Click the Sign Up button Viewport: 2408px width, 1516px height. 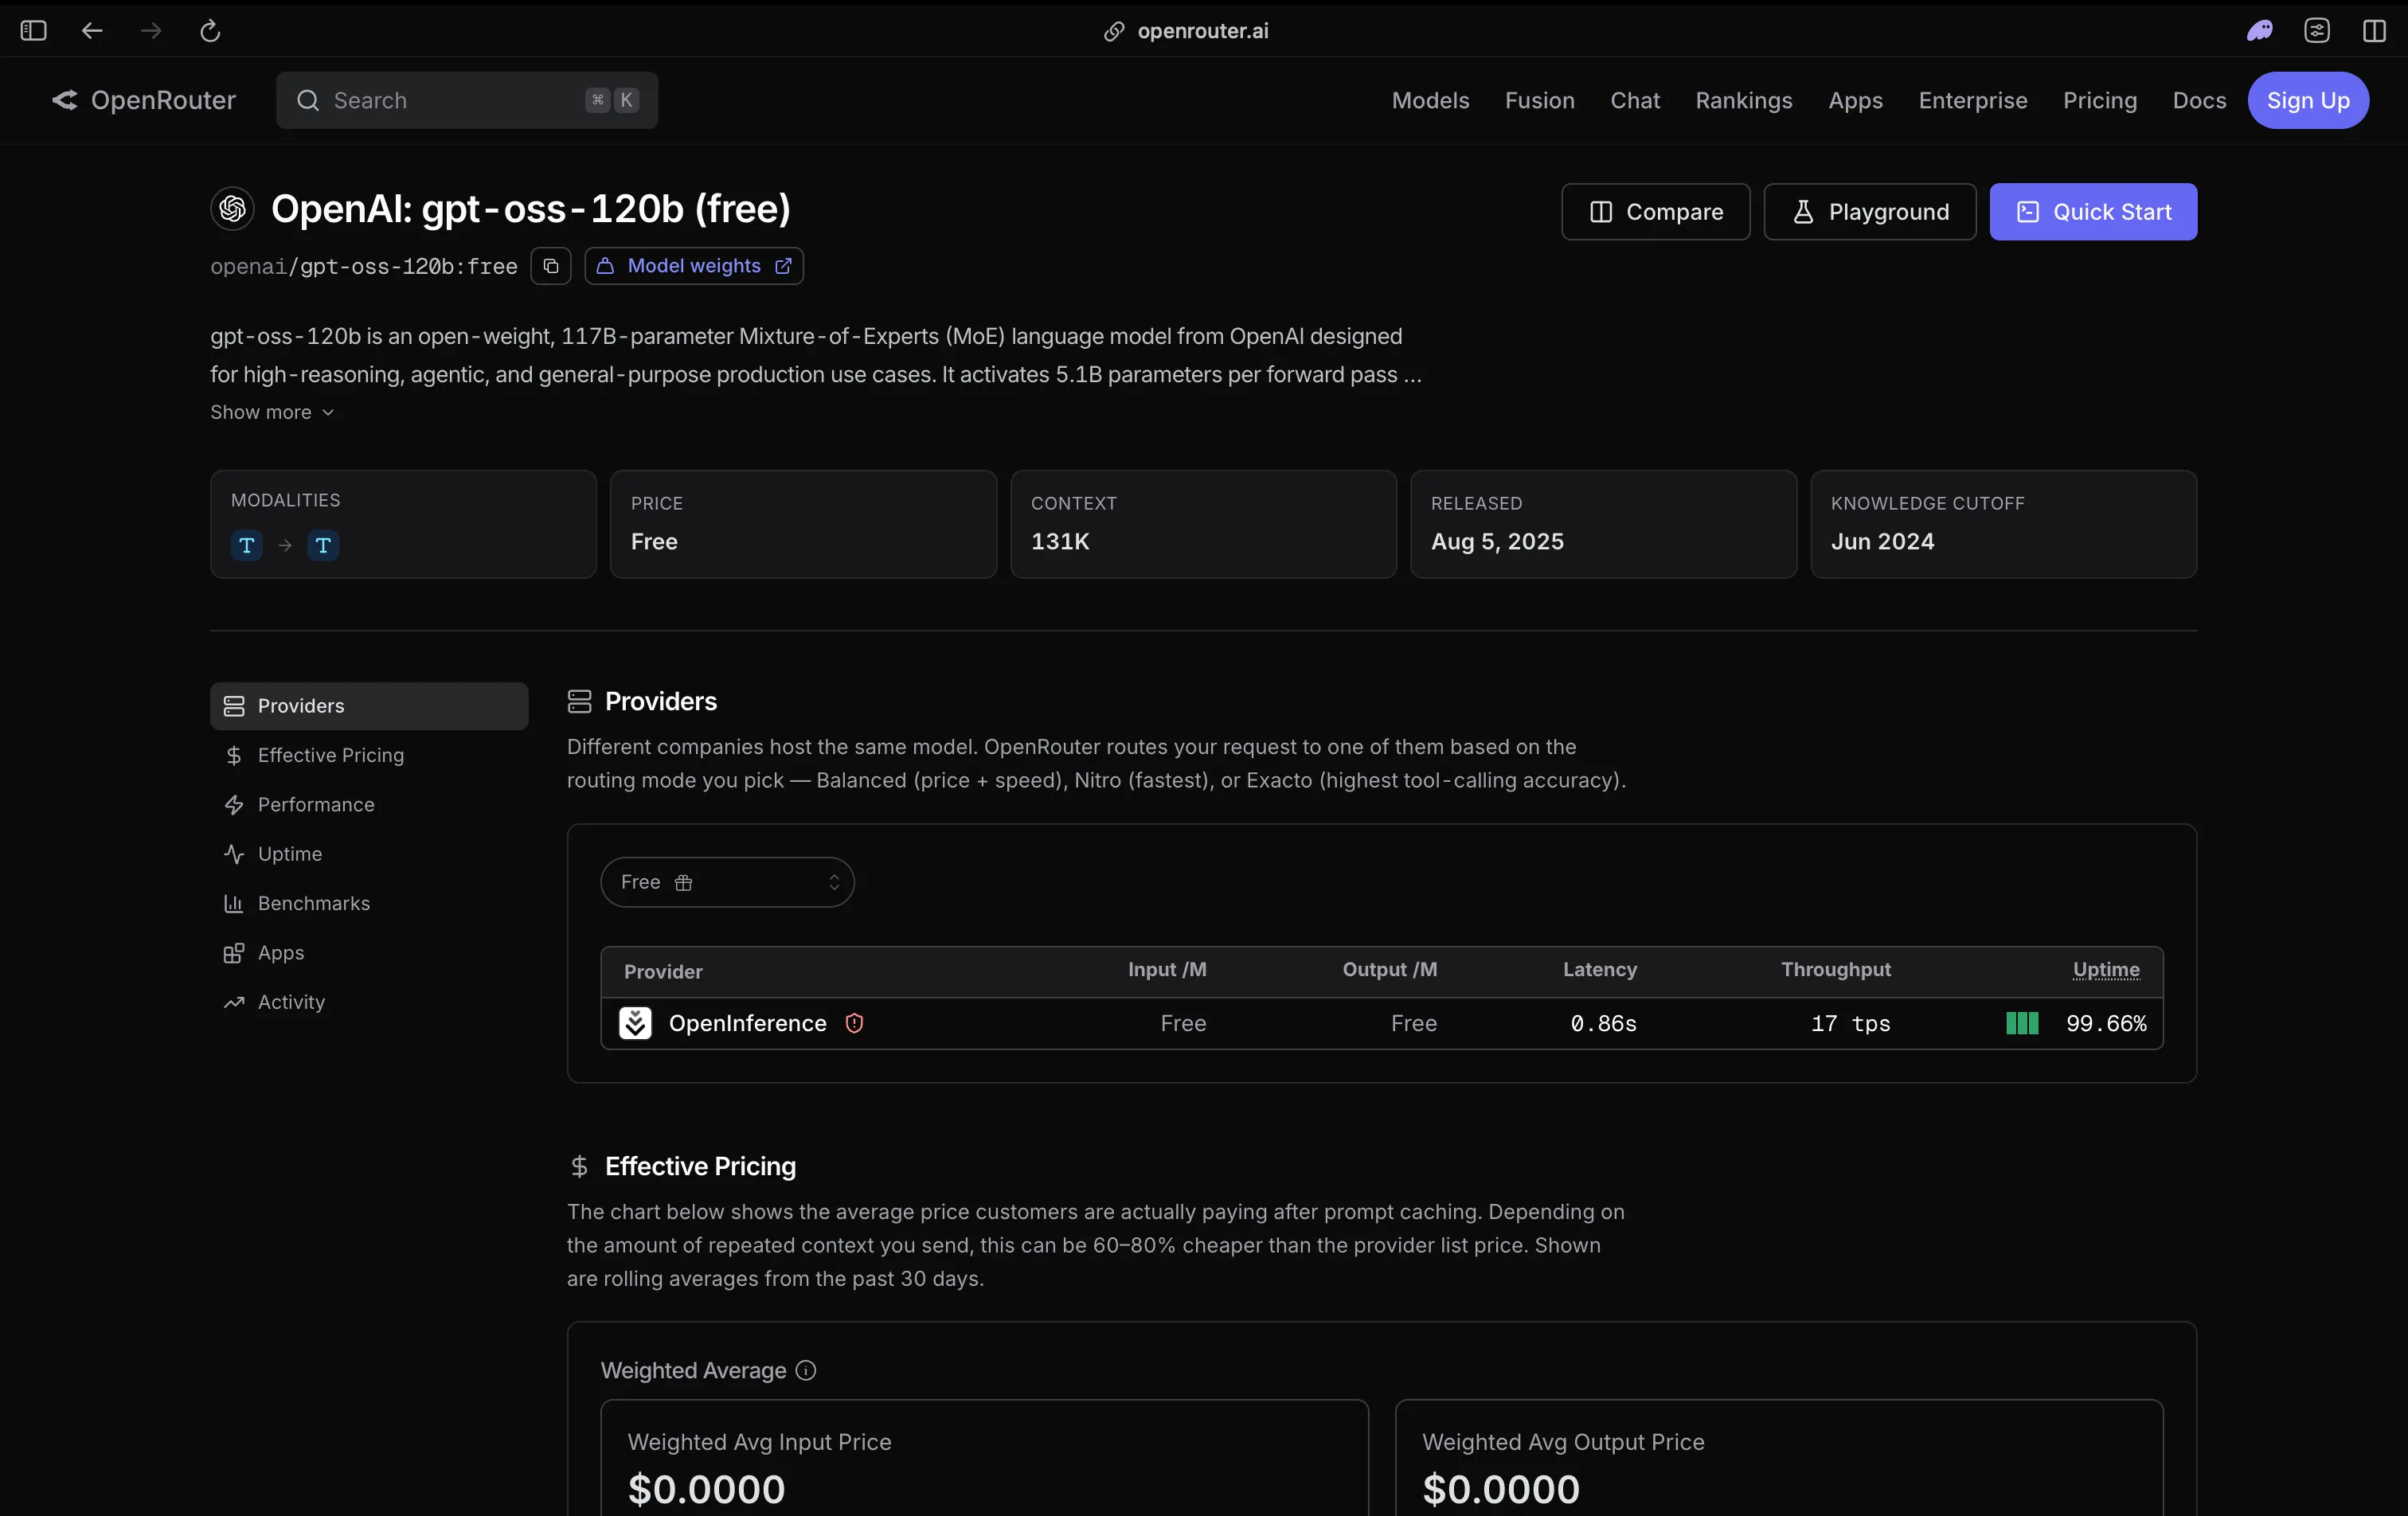coord(2308,100)
